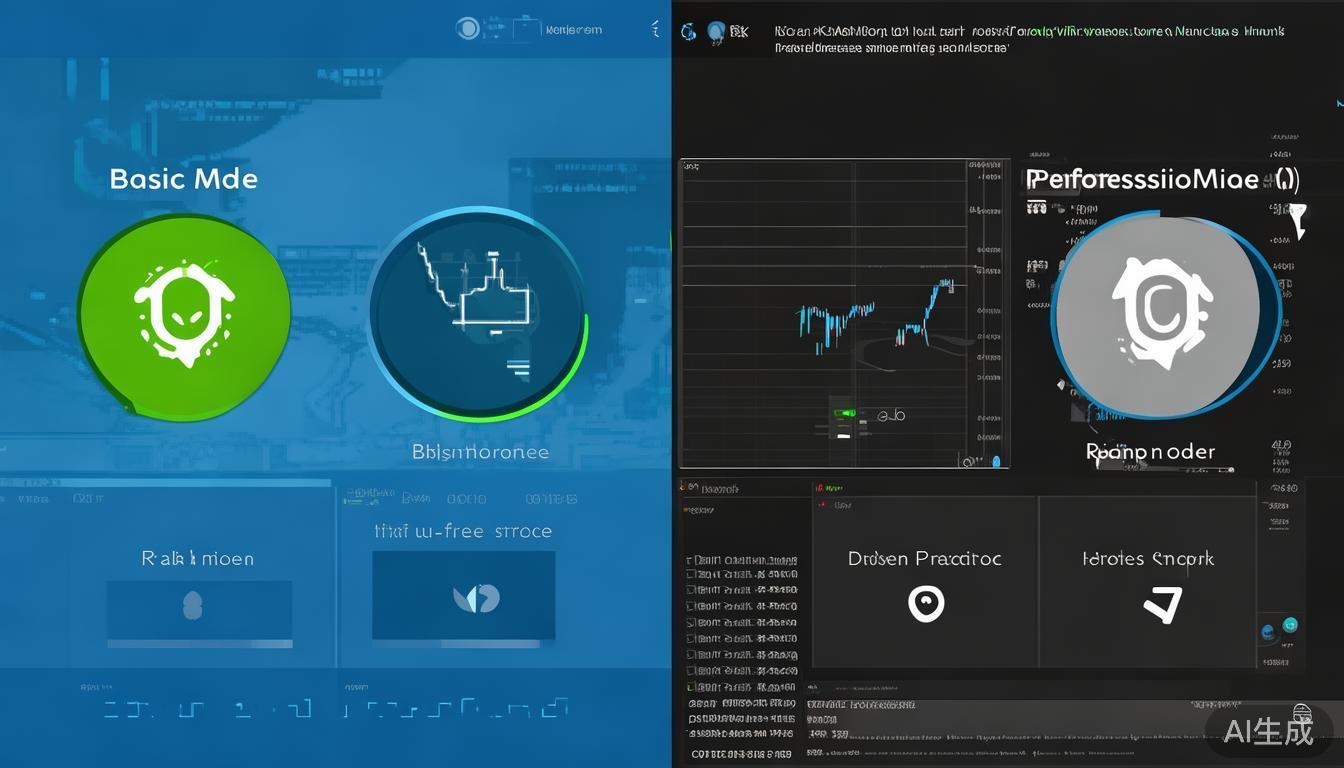
Task: Open the dark blue chart circle icon
Action: (x=477, y=314)
